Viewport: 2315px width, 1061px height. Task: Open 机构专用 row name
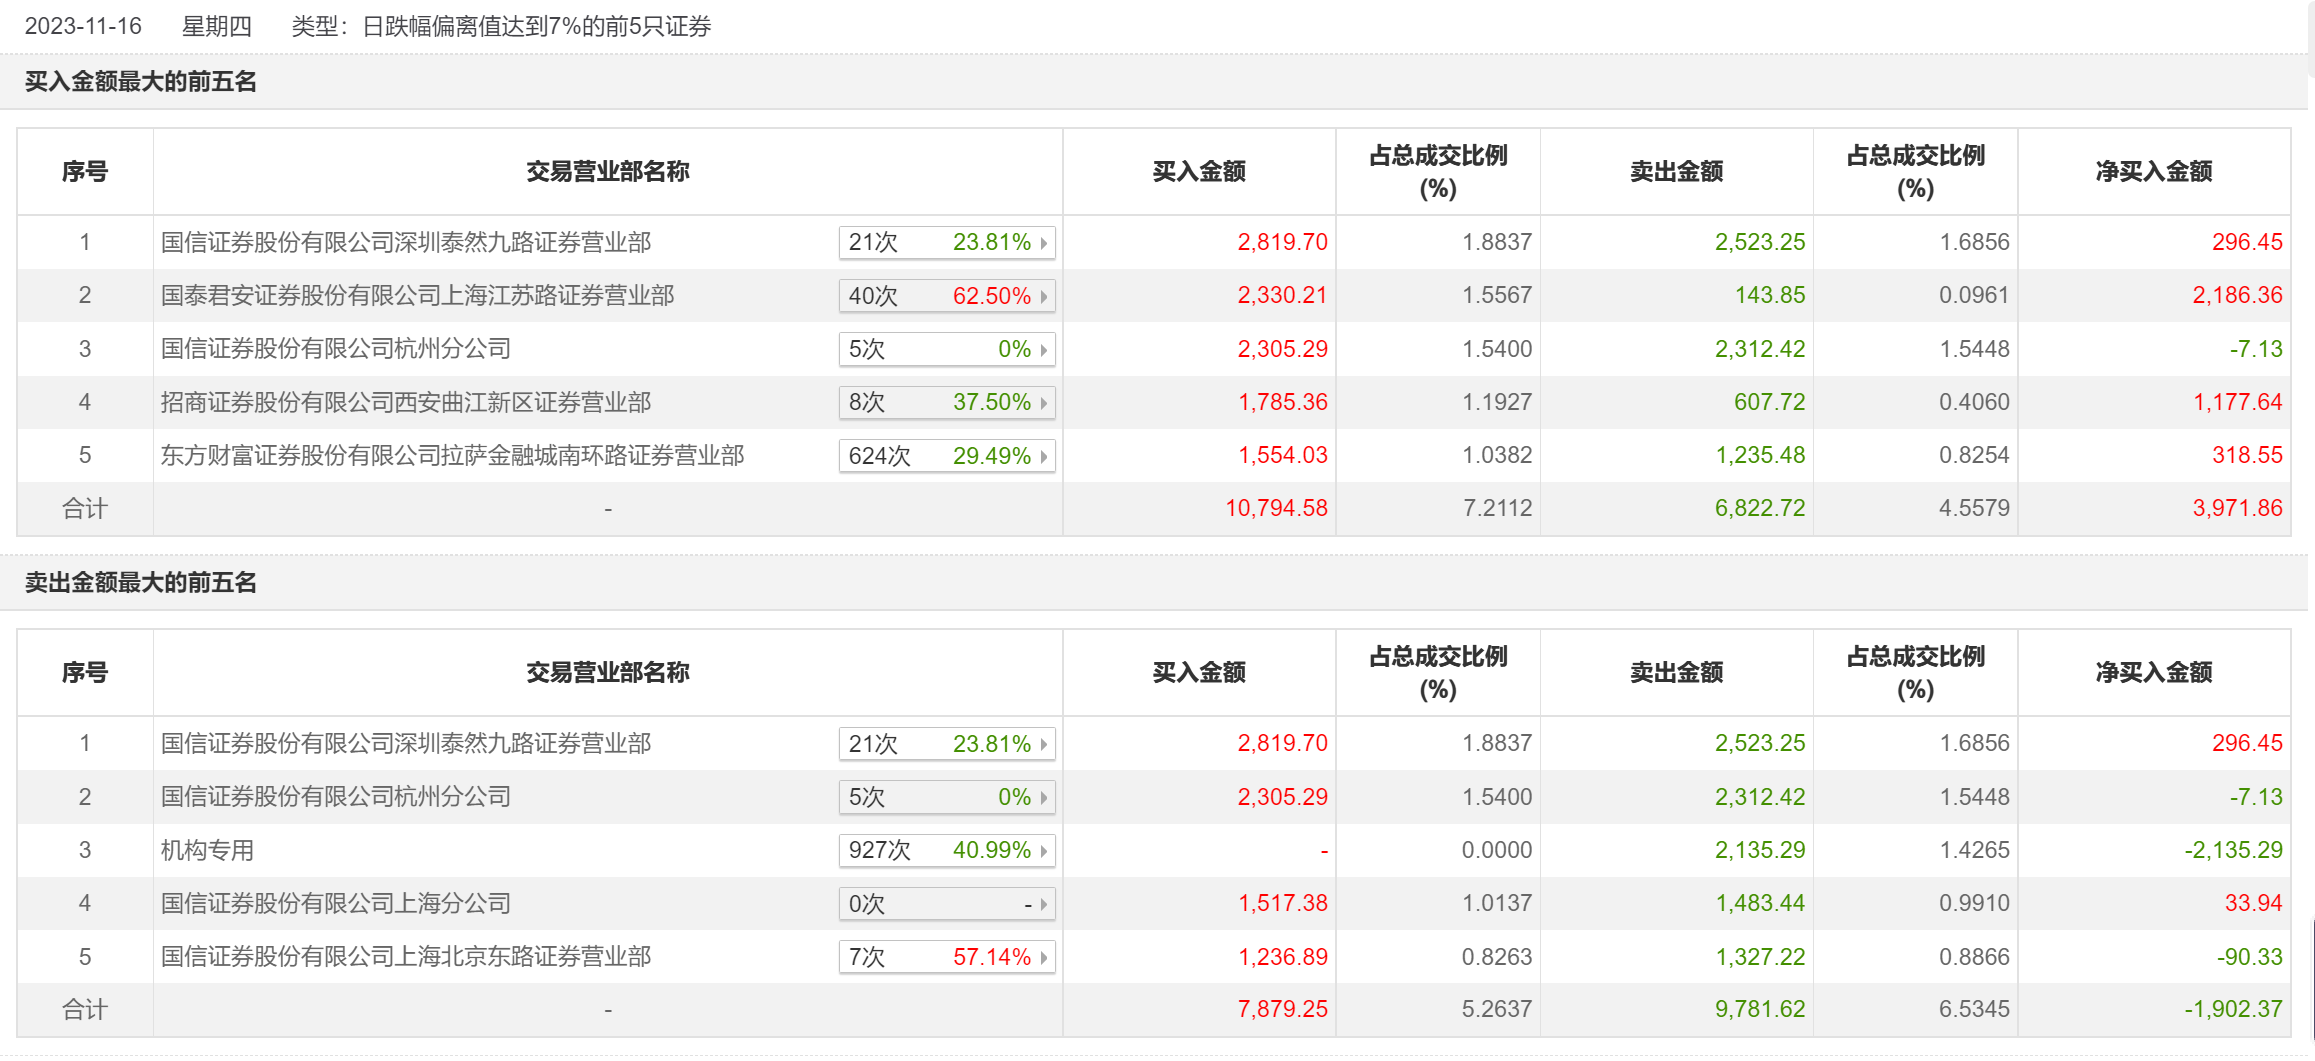[x=207, y=851]
